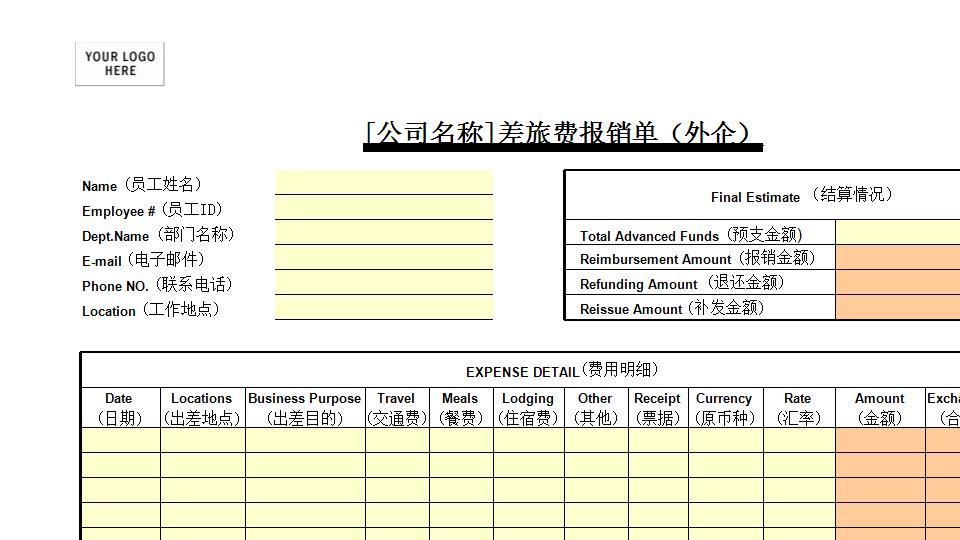The height and width of the screenshot is (540, 960).
Task: Select the 差旅费报销单 title cell
Action: click(563, 133)
